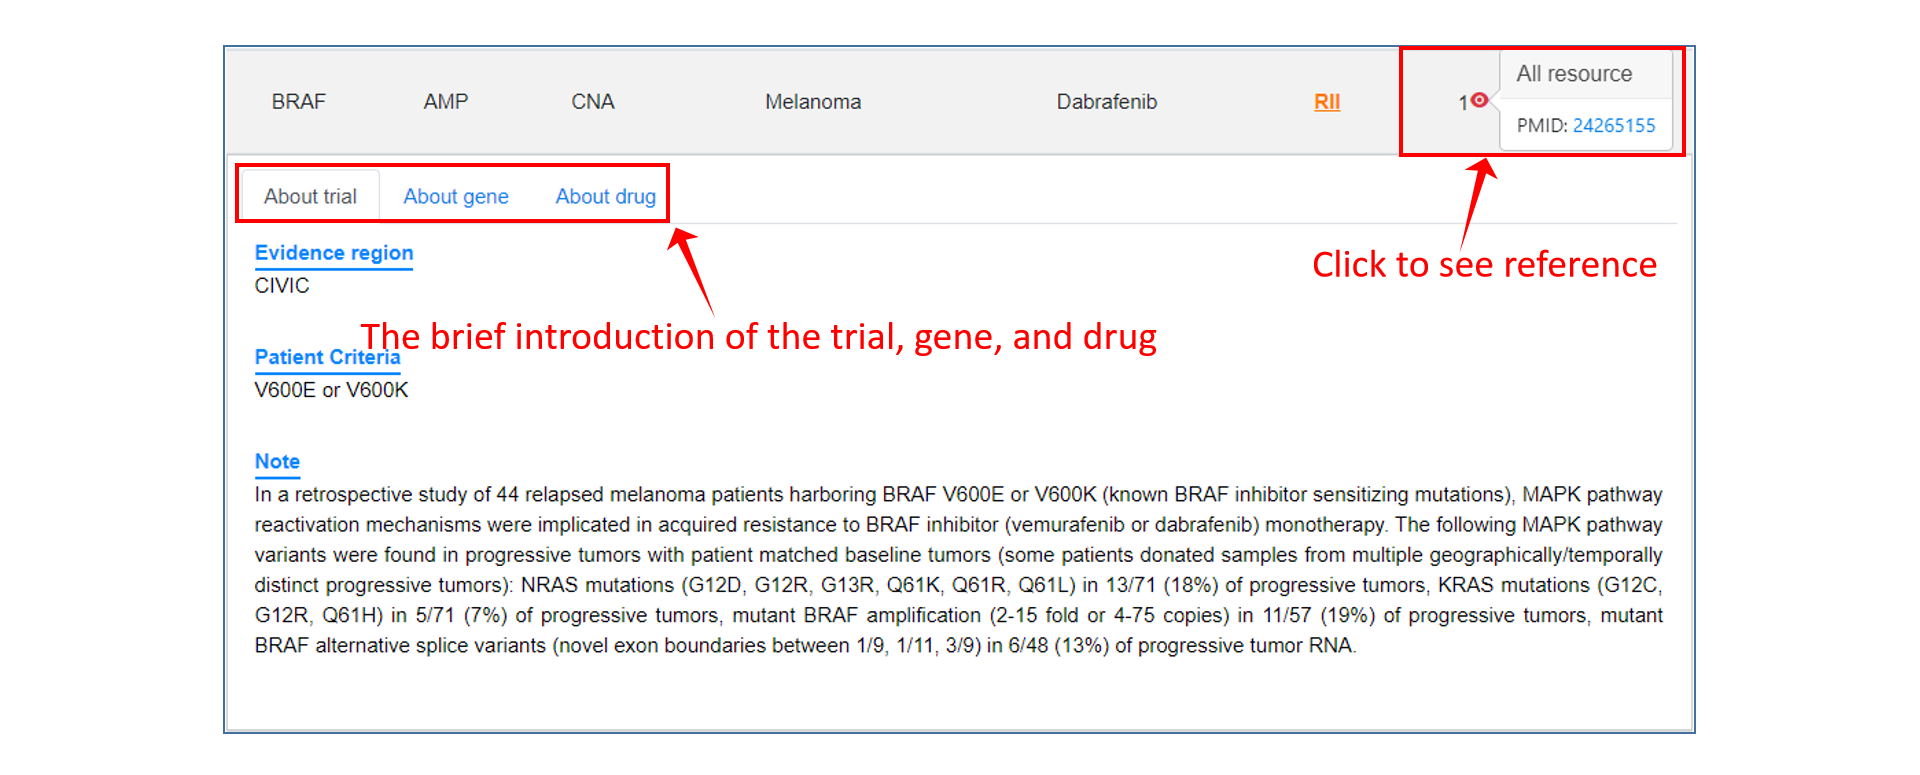The width and height of the screenshot is (1920, 775).
Task: Click the CIVIC evidence source text
Action: 282,286
